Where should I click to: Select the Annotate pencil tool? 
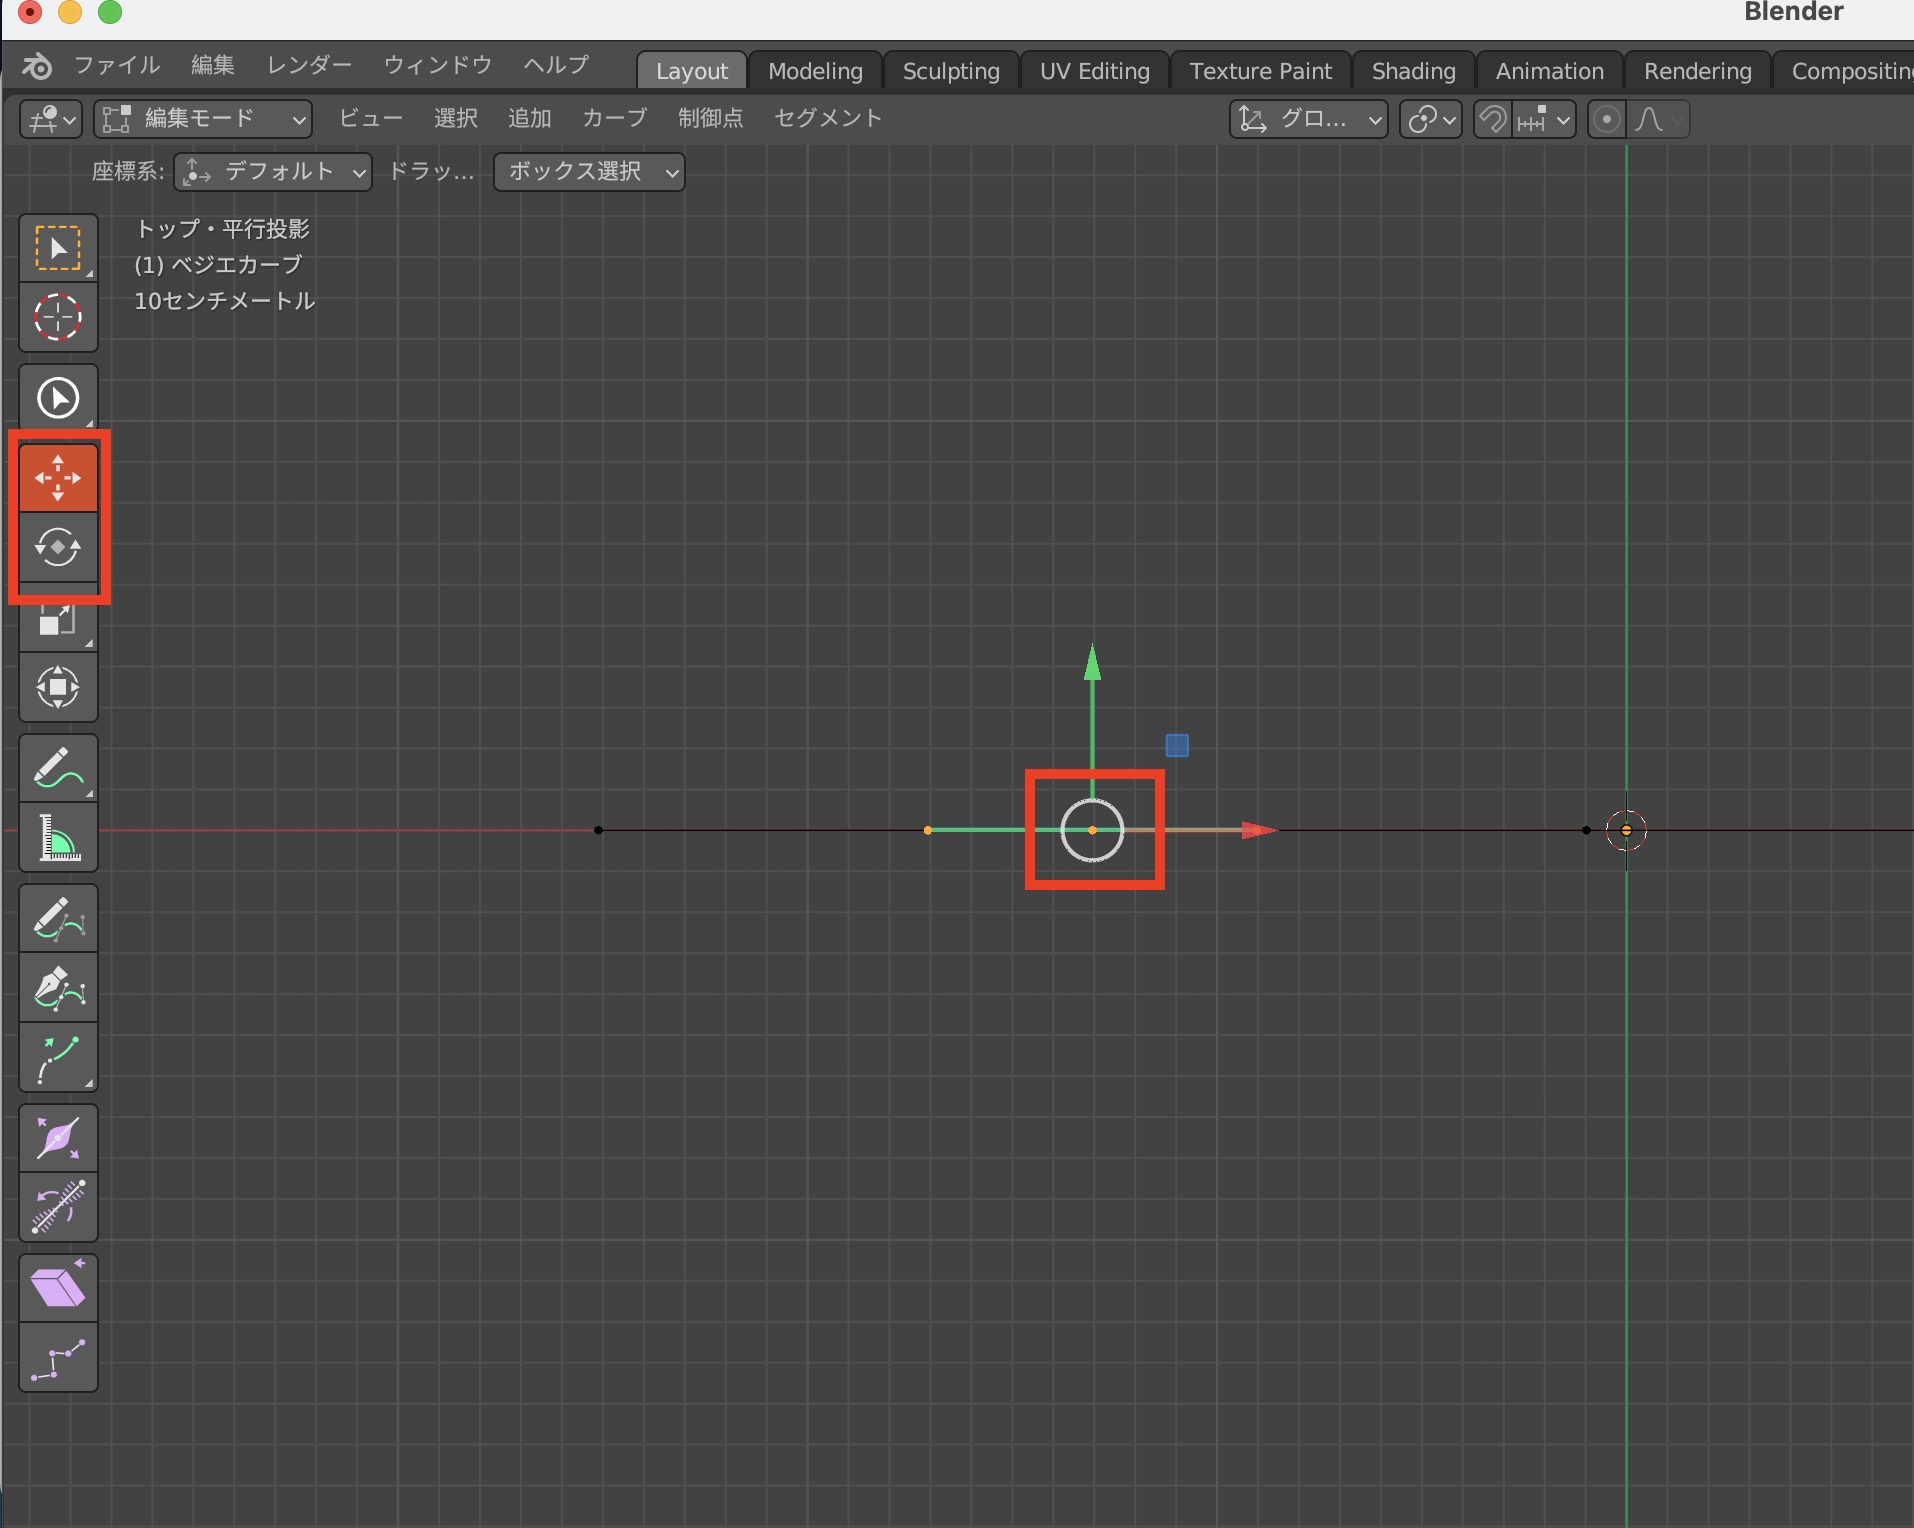click(x=58, y=768)
